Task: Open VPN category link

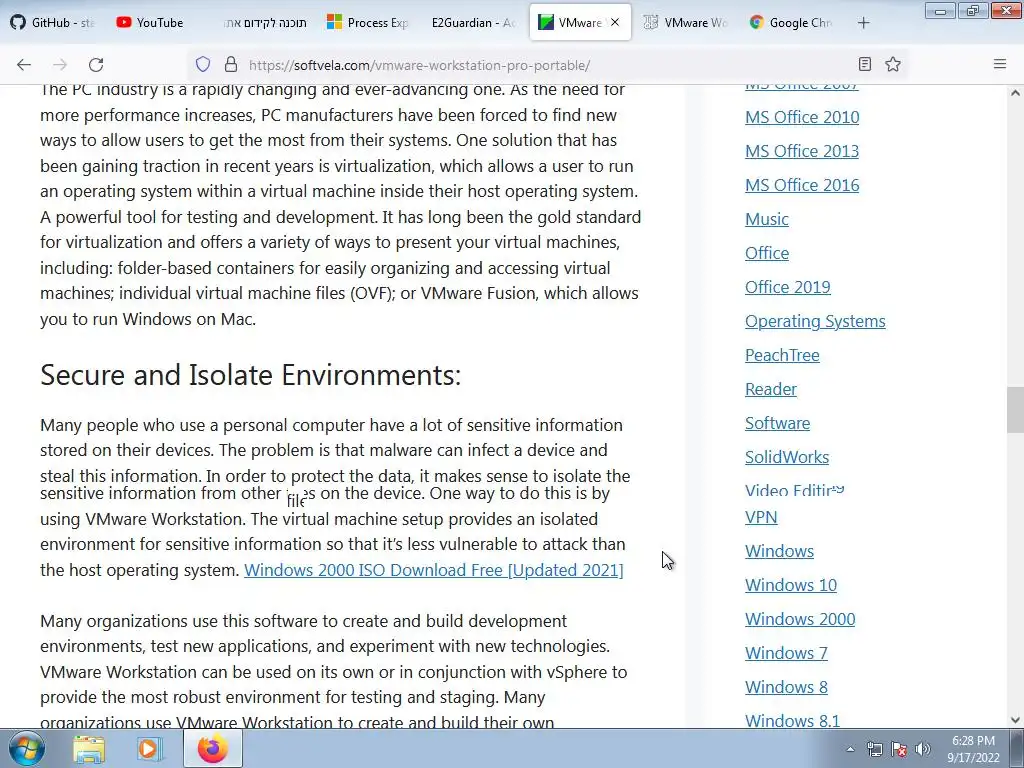Action: [x=761, y=517]
